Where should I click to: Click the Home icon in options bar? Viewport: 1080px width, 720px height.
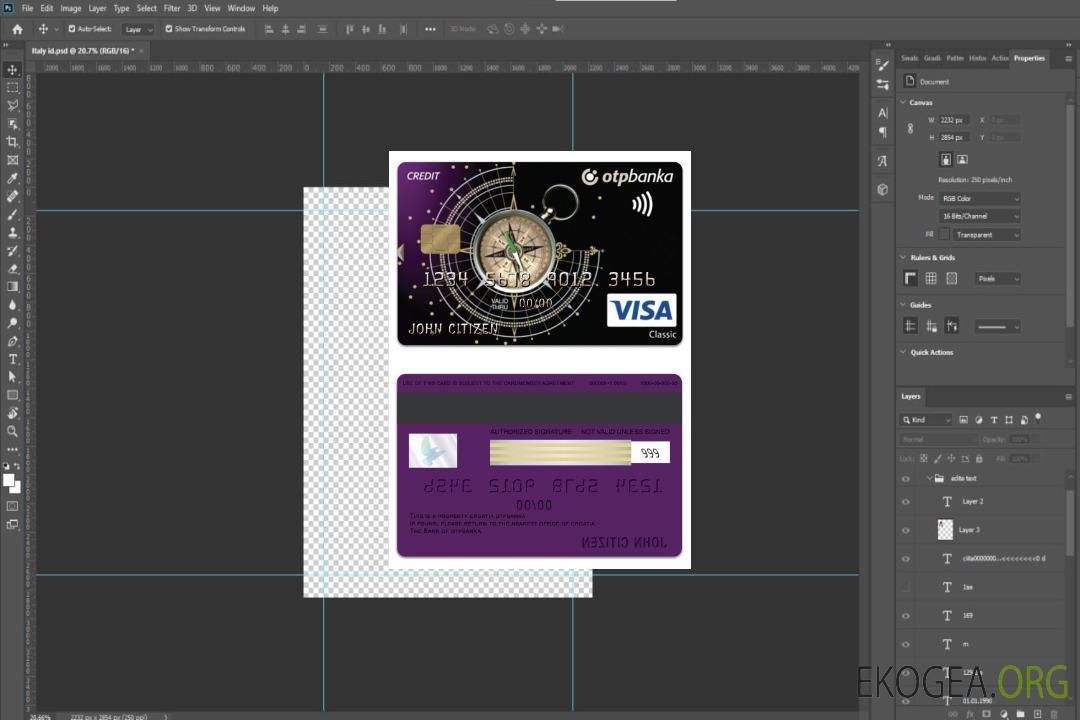click(17, 29)
